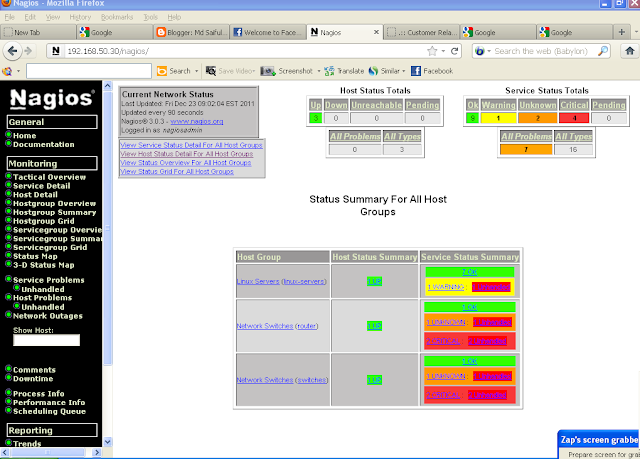
Task: Open the (router) host group link
Action: [307, 326]
